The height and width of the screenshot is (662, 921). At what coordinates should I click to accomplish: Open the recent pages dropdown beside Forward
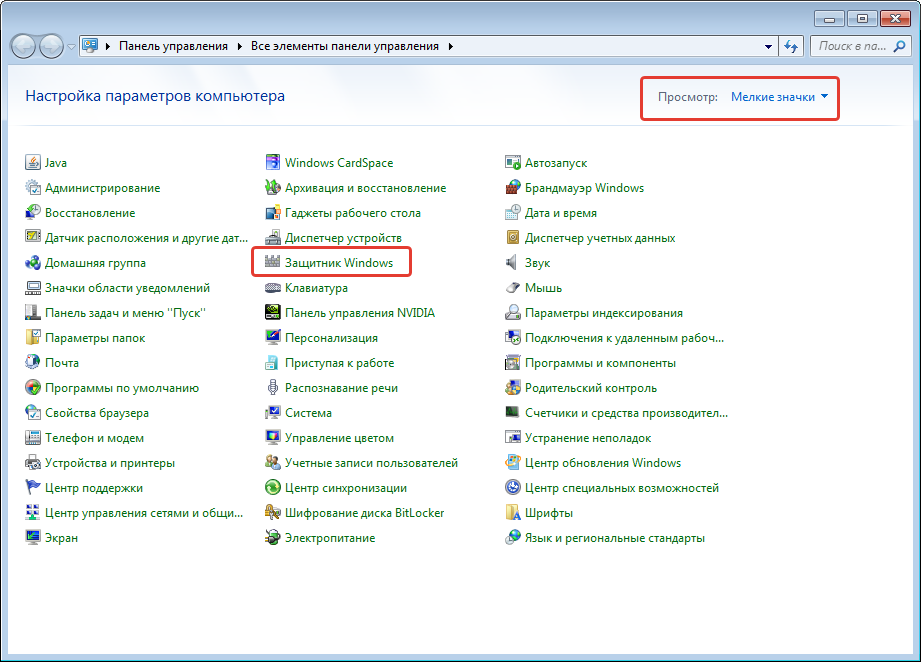(72, 46)
